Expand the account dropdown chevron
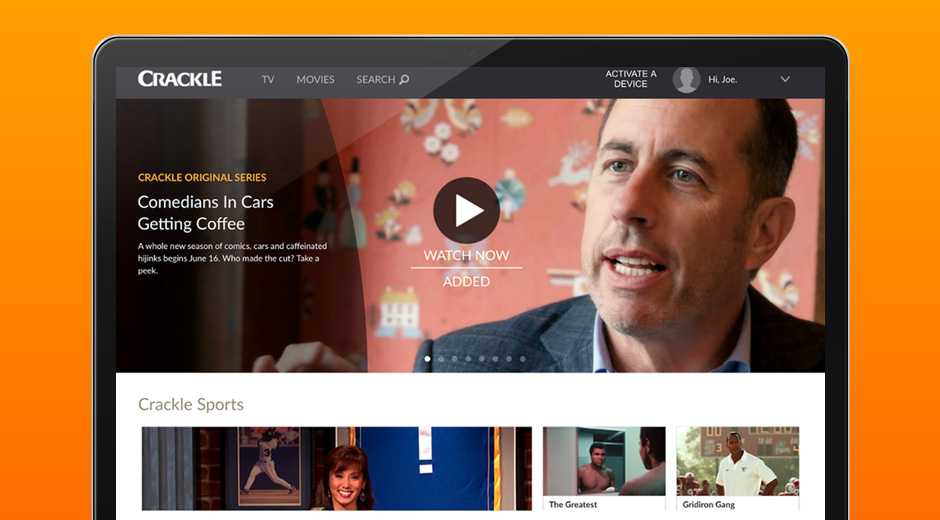The image size is (940, 520). [785, 79]
